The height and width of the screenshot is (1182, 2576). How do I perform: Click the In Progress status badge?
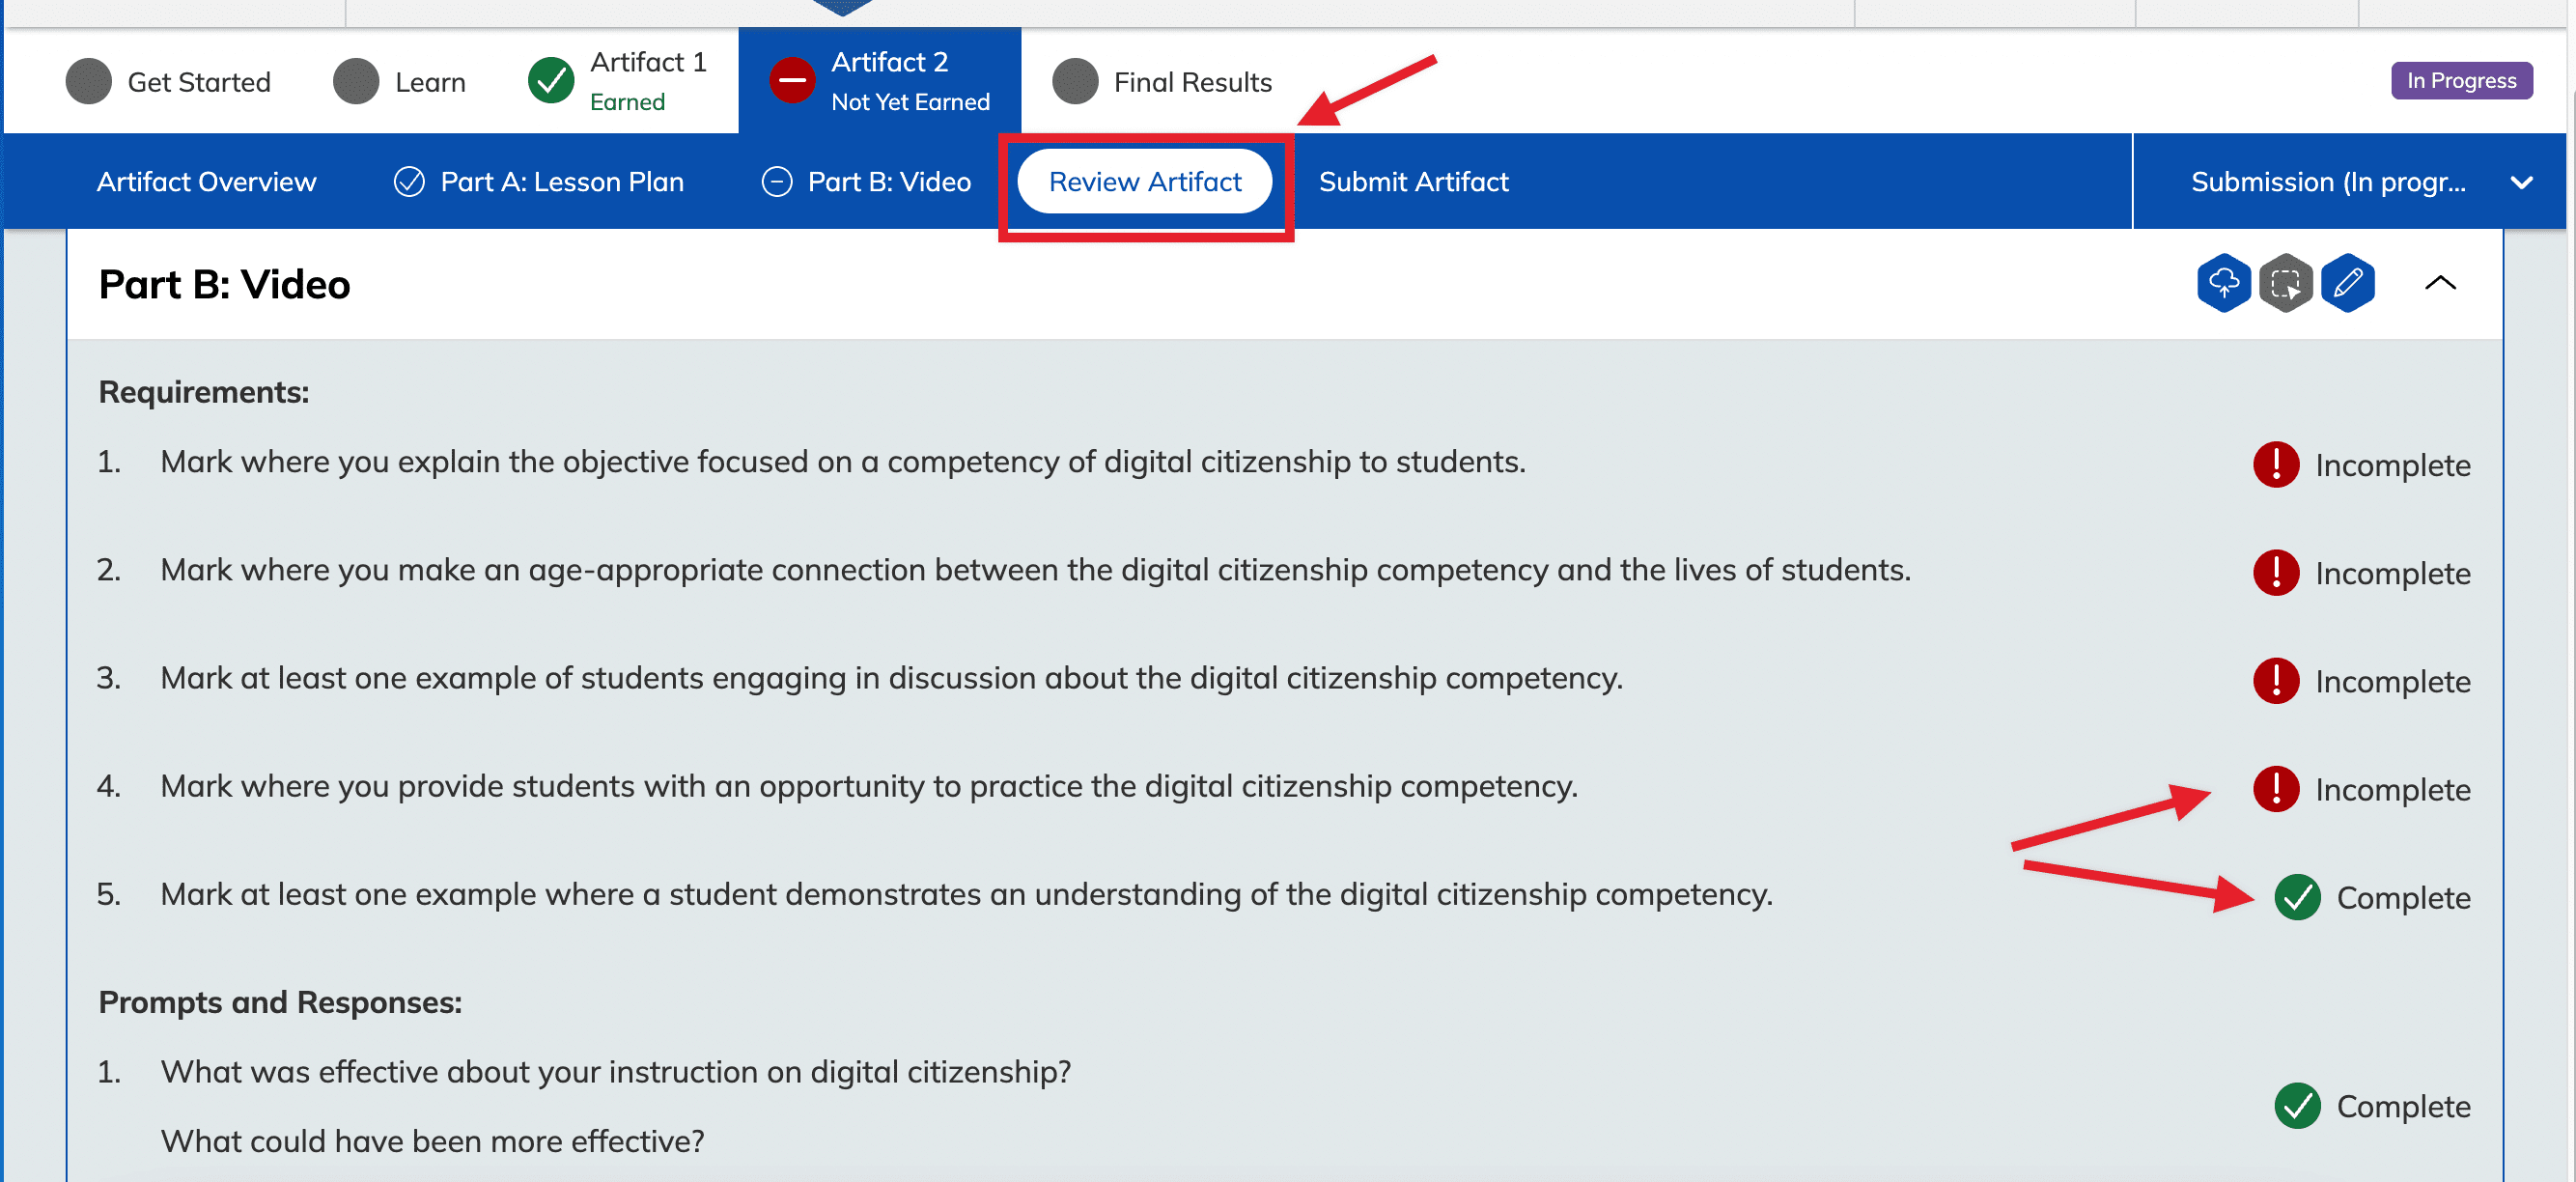[x=2461, y=81]
